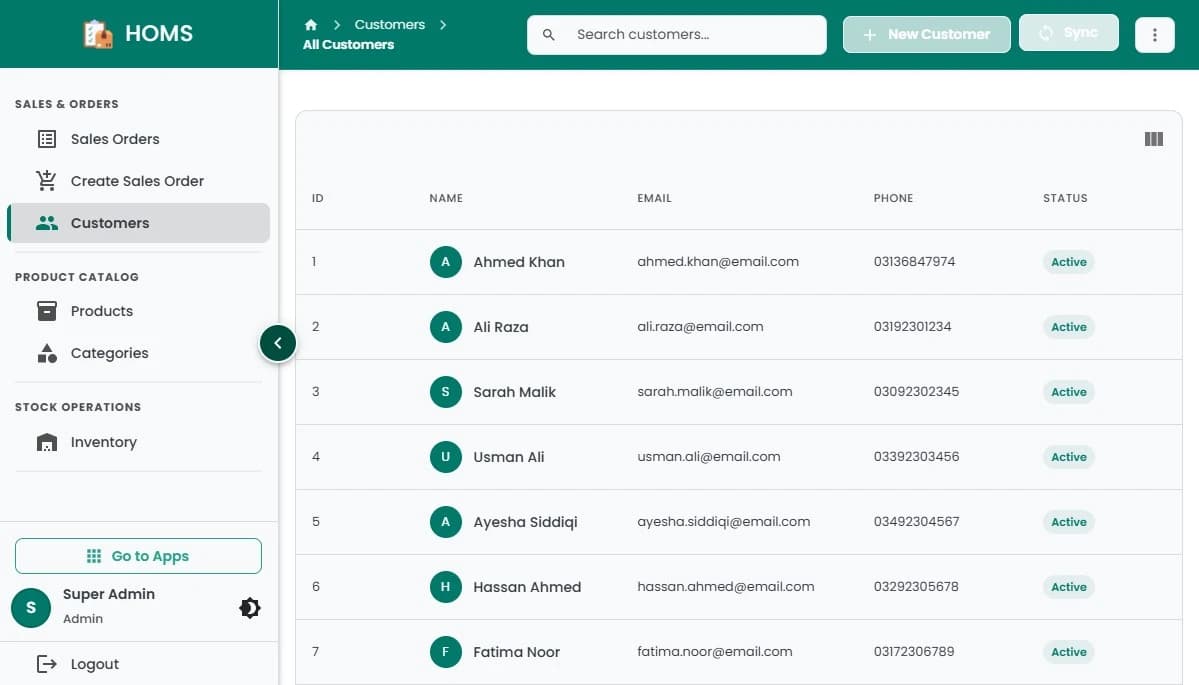Screen dimensions: 1199x685
Task: Click the Customers people icon
Action: [47, 222]
